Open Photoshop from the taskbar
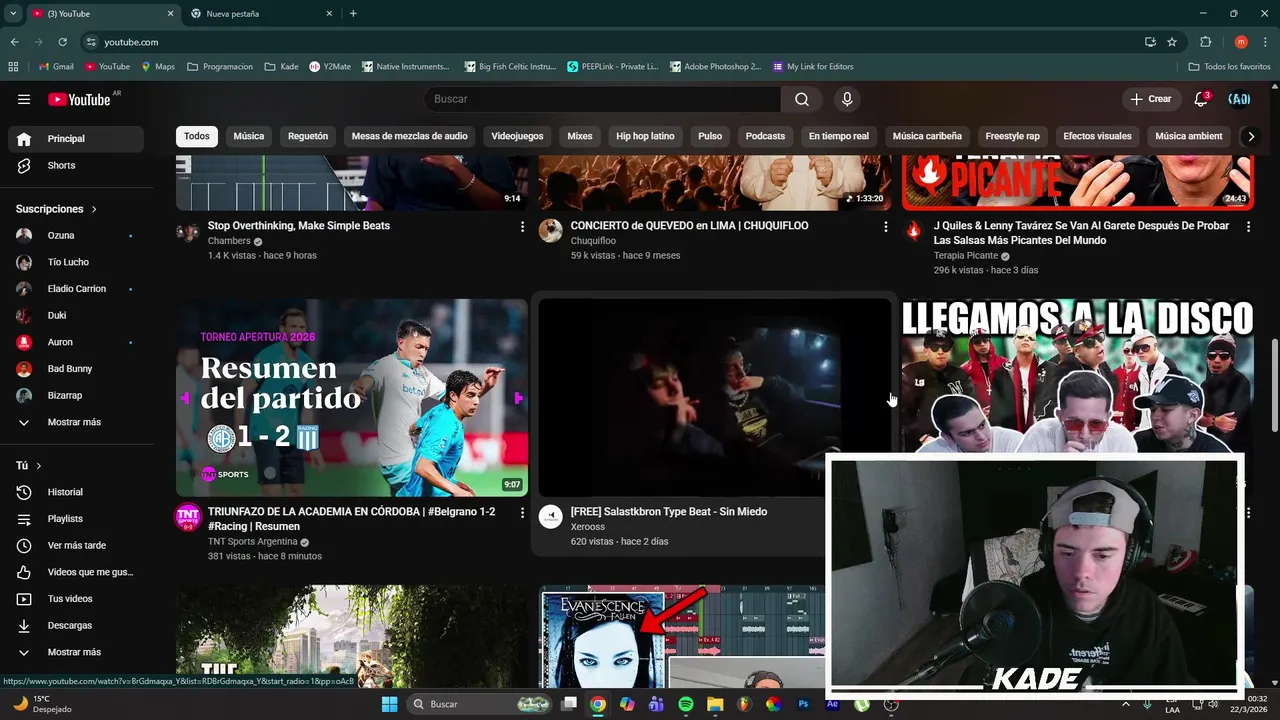The image size is (1280, 720). click(x=803, y=704)
